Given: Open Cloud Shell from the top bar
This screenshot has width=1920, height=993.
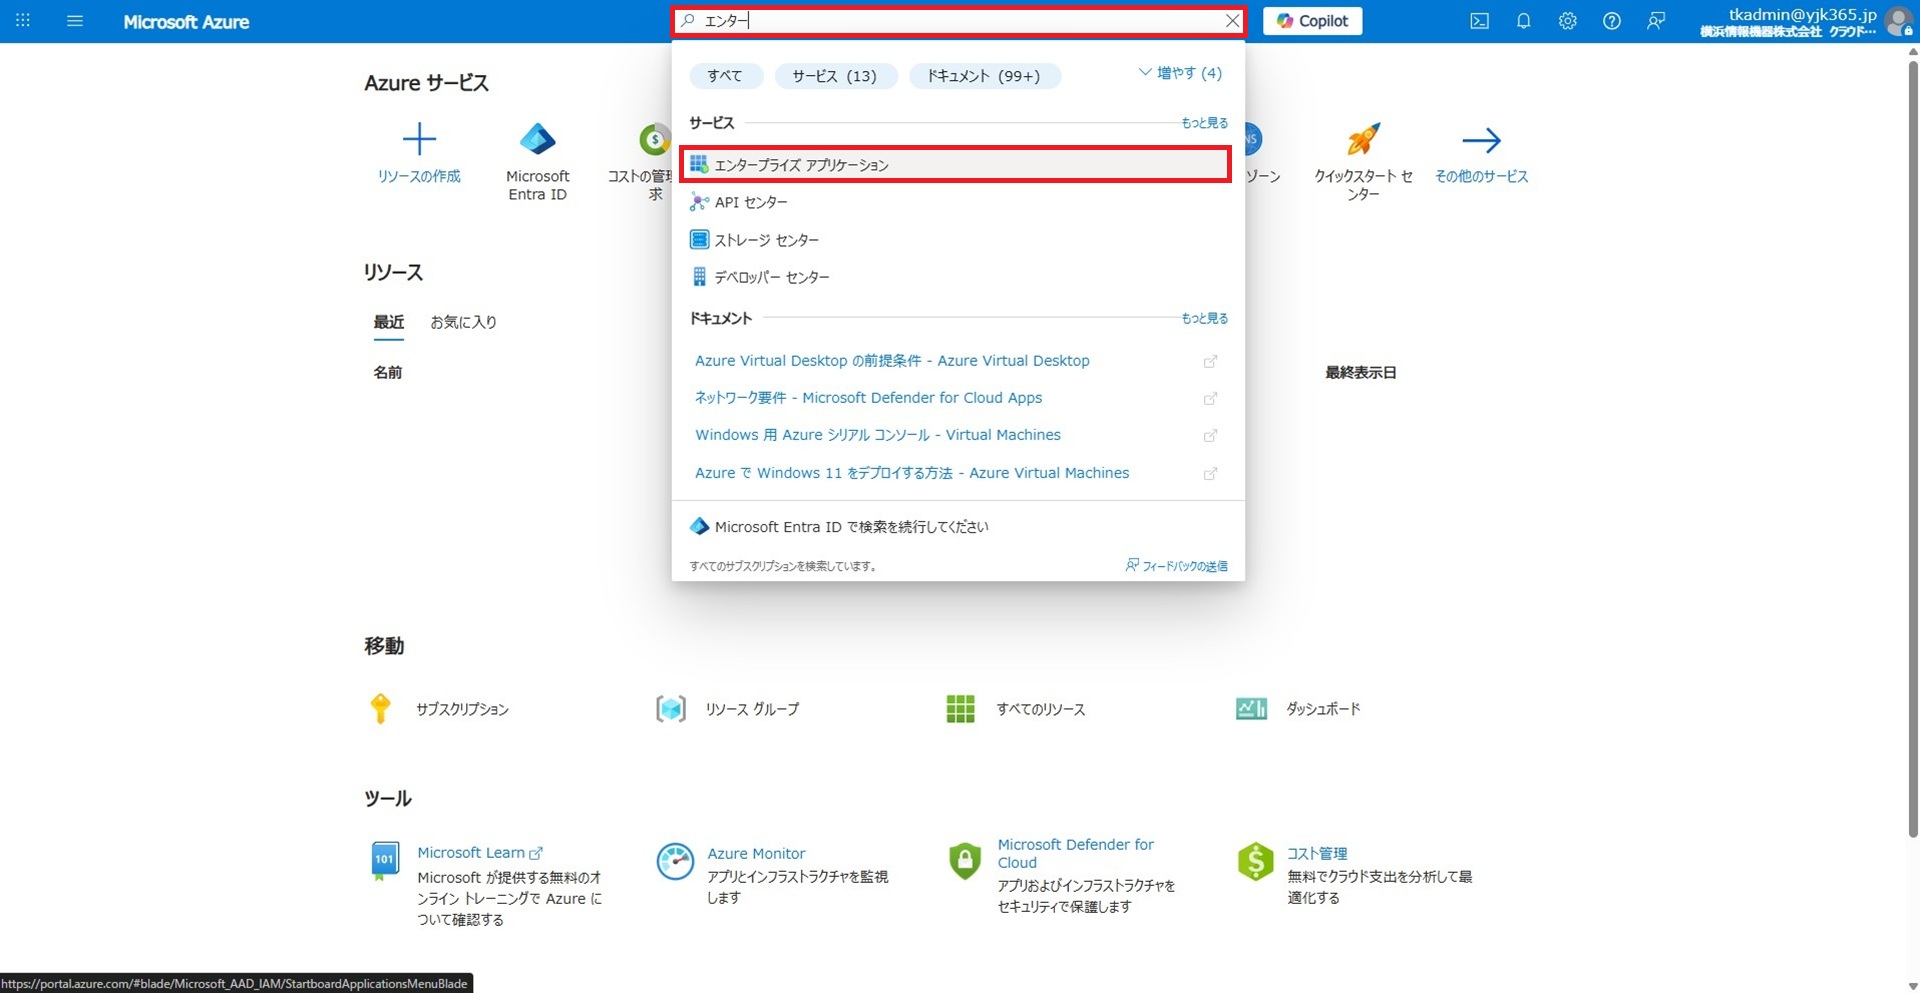Looking at the screenshot, I should coord(1479,21).
